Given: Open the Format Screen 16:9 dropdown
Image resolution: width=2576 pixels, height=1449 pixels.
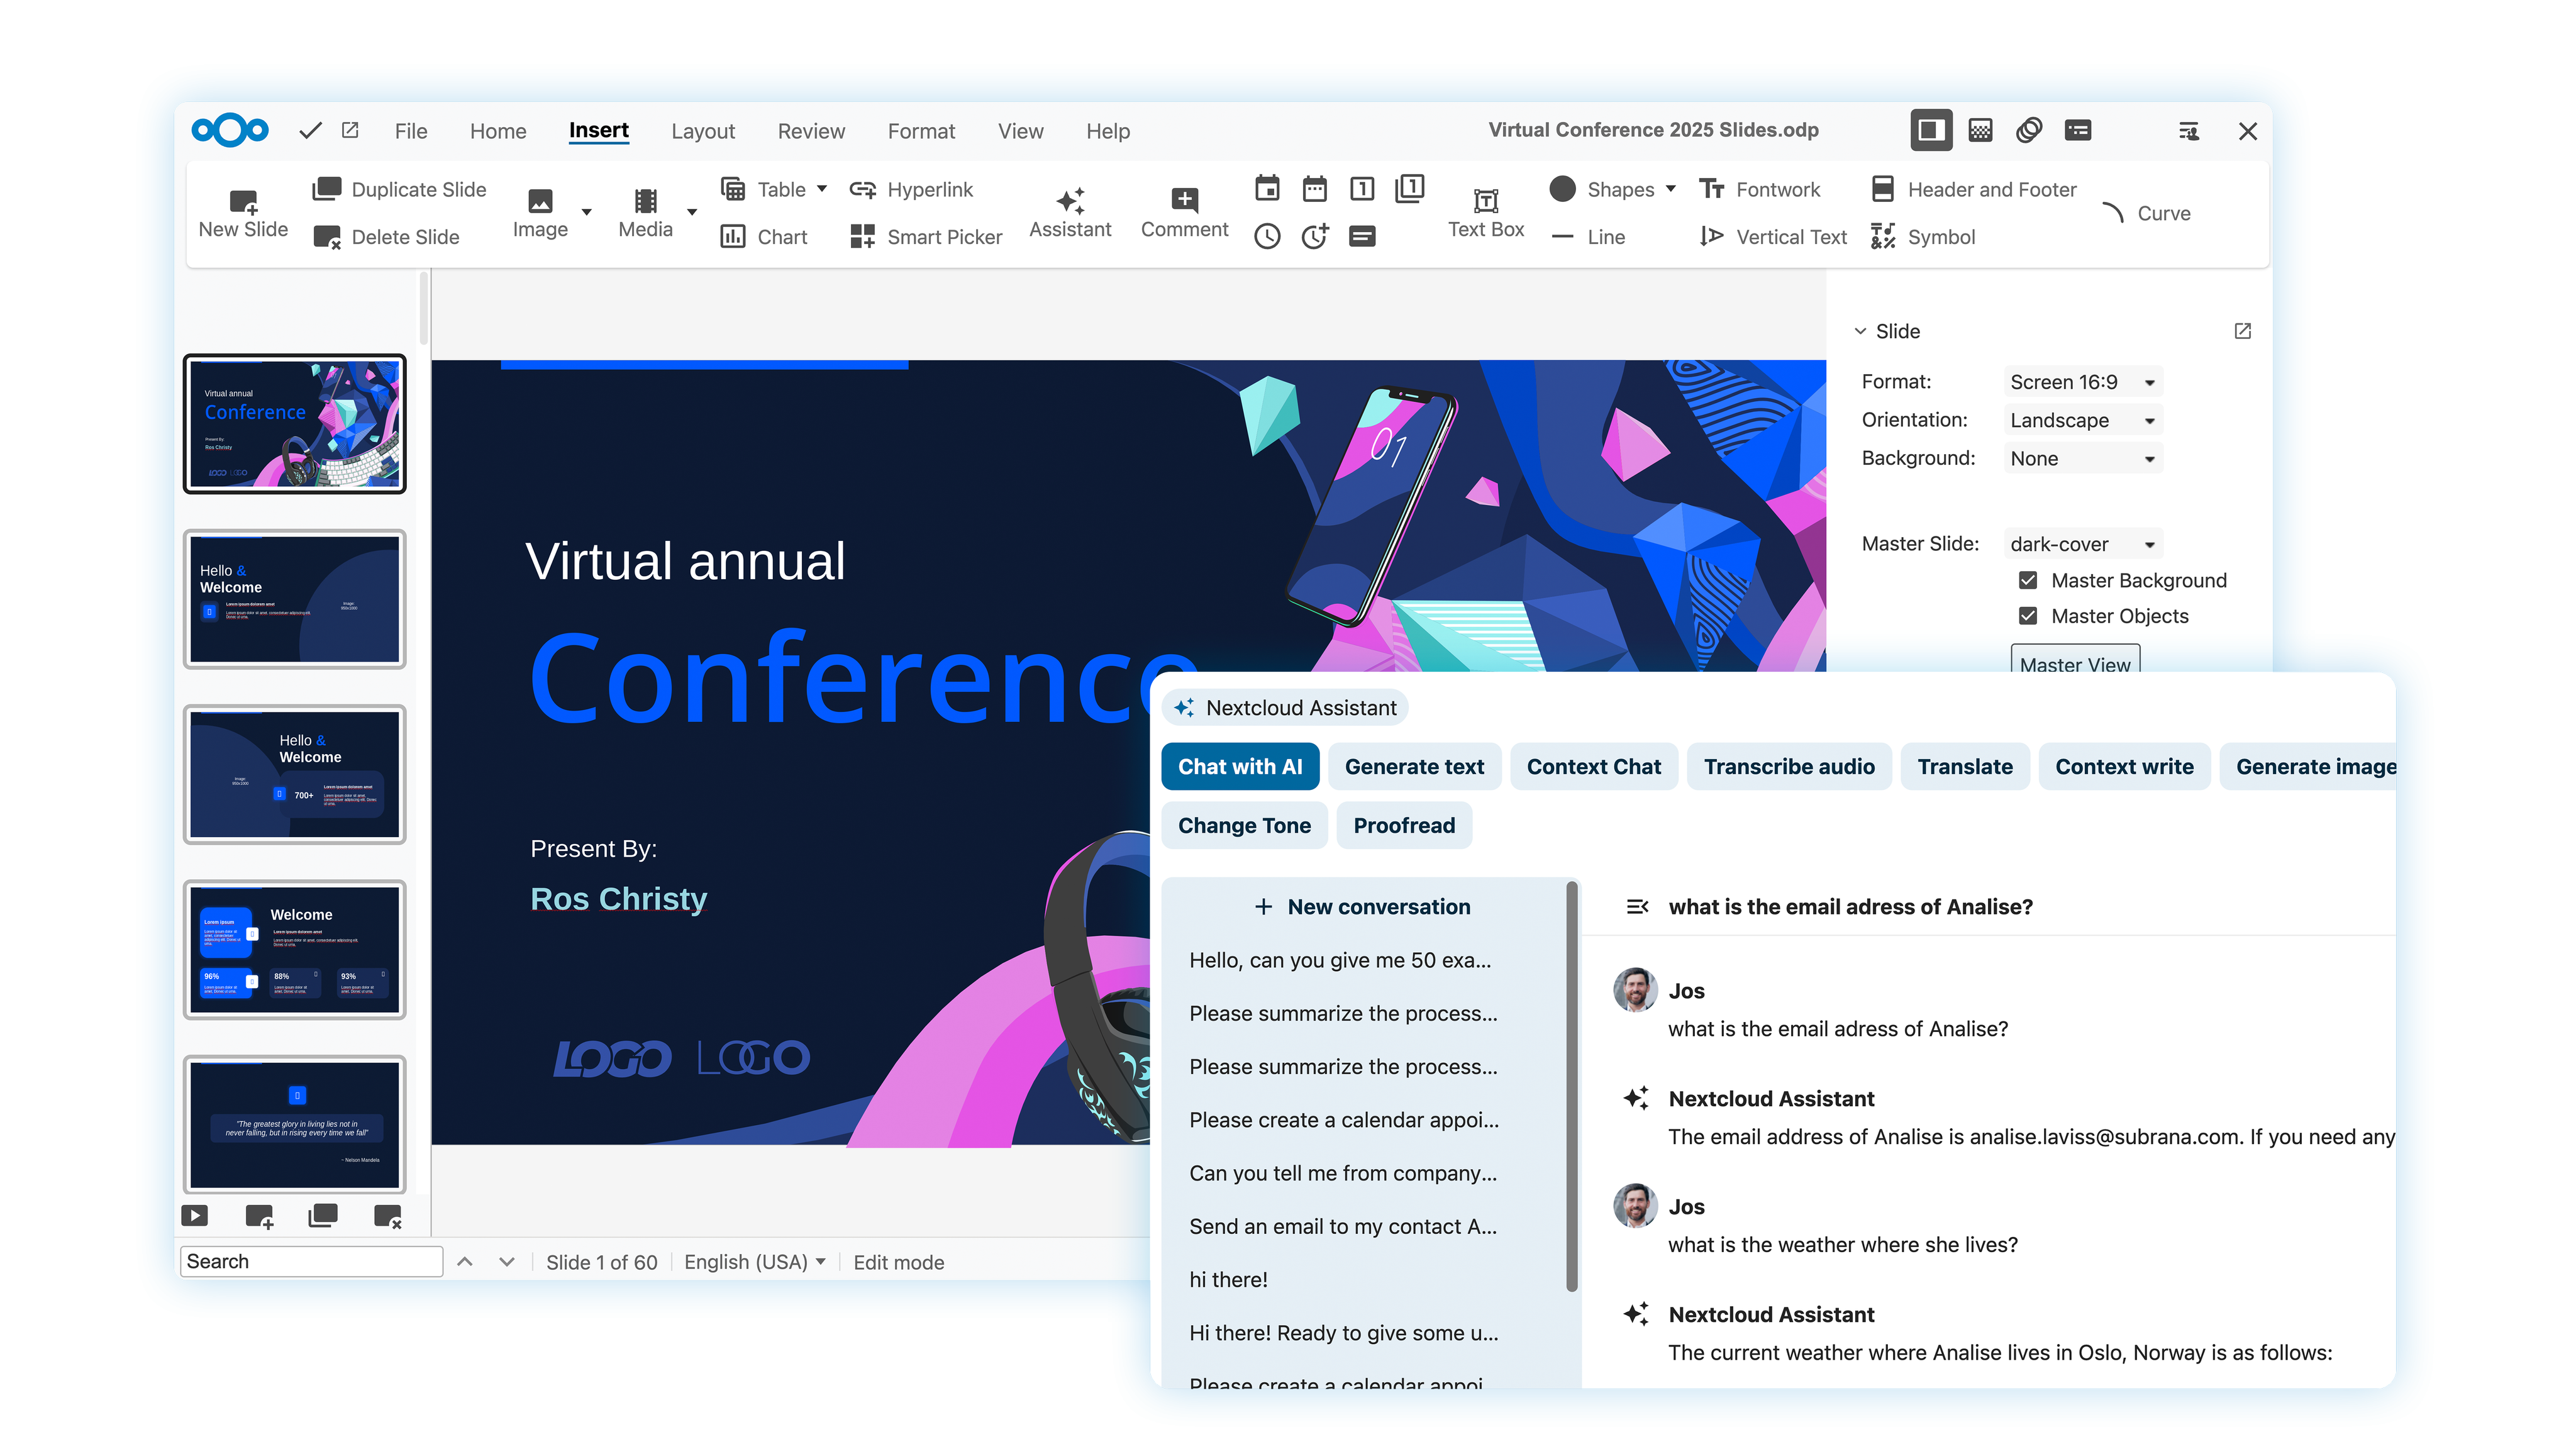Looking at the screenshot, I should click(2083, 382).
